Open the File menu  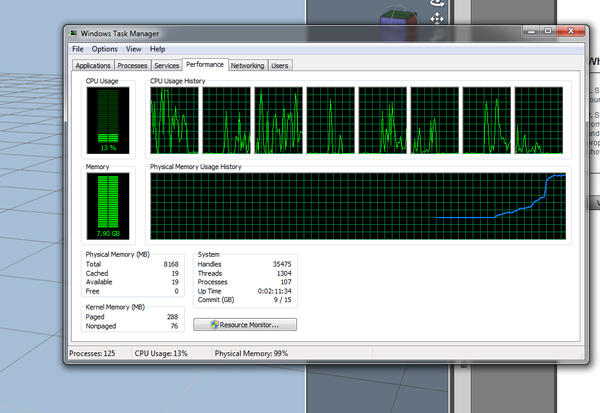pyautogui.click(x=78, y=49)
